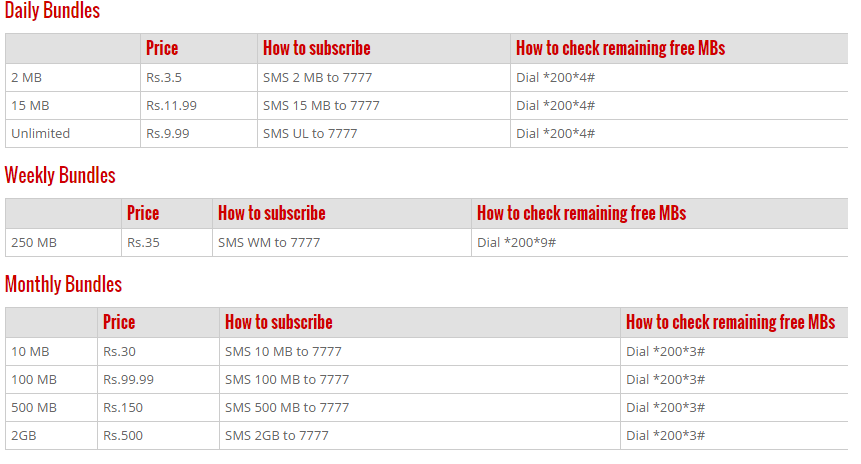The width and height of the screenshot is (861, 464).
Task: Select the 2GB monthly bundle label
Action: pyautogui.click(x=52, y=435)
